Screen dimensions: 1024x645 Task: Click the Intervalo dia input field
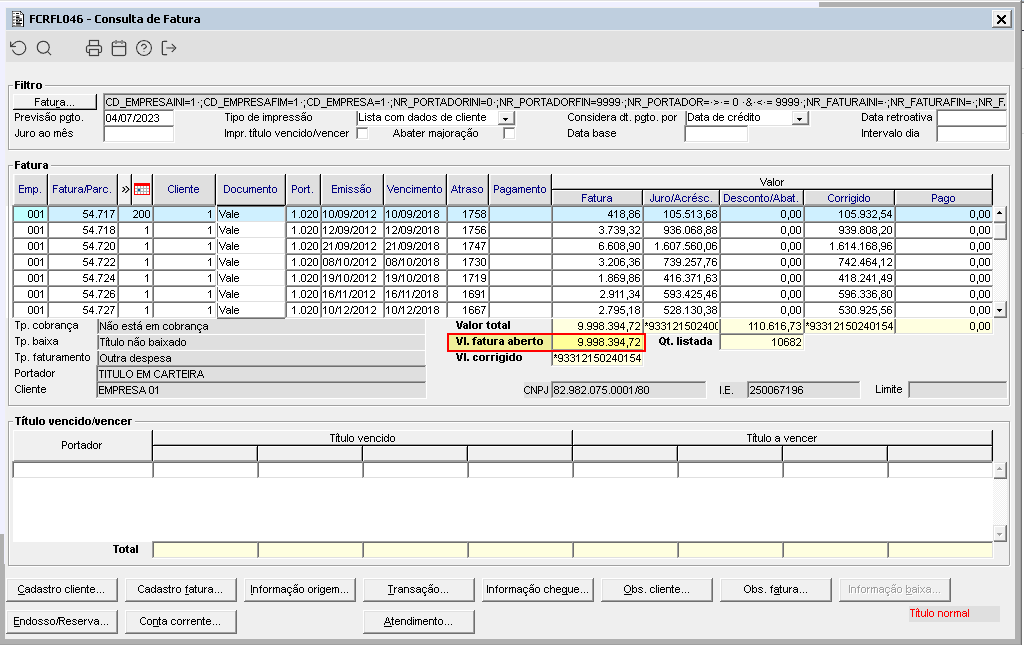[x=972, y=134]
